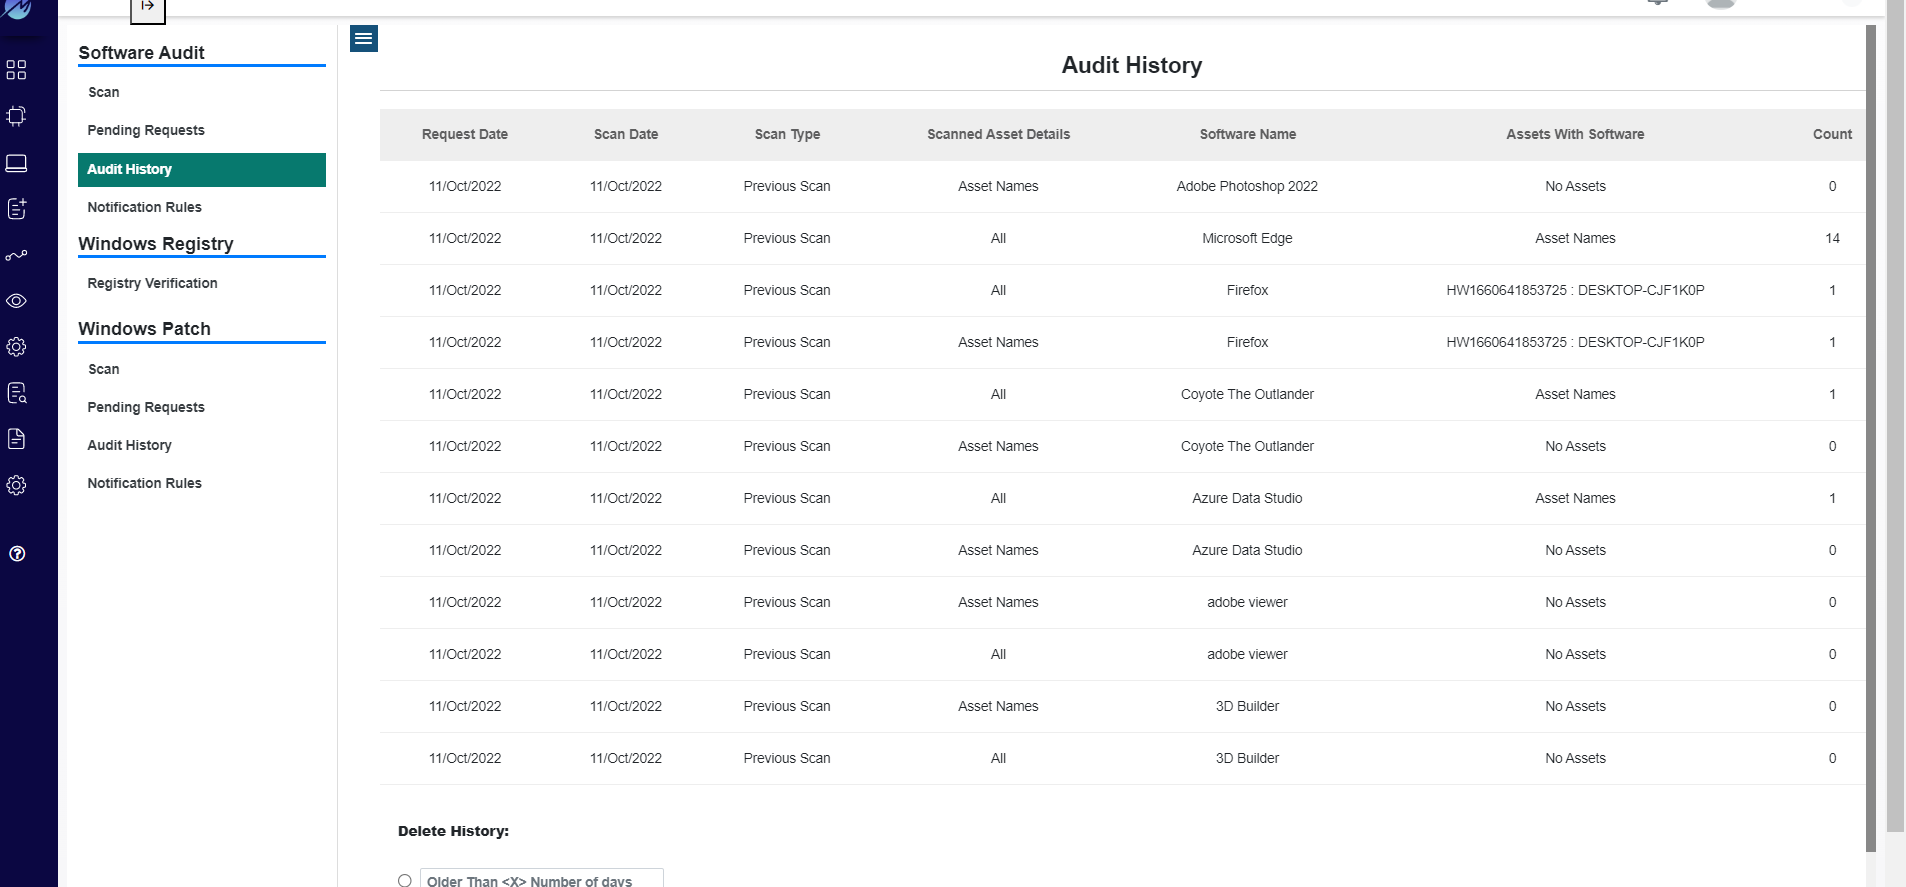Select highlighted Audit History menu item
1906x887 pixels.
coord(202,170)
